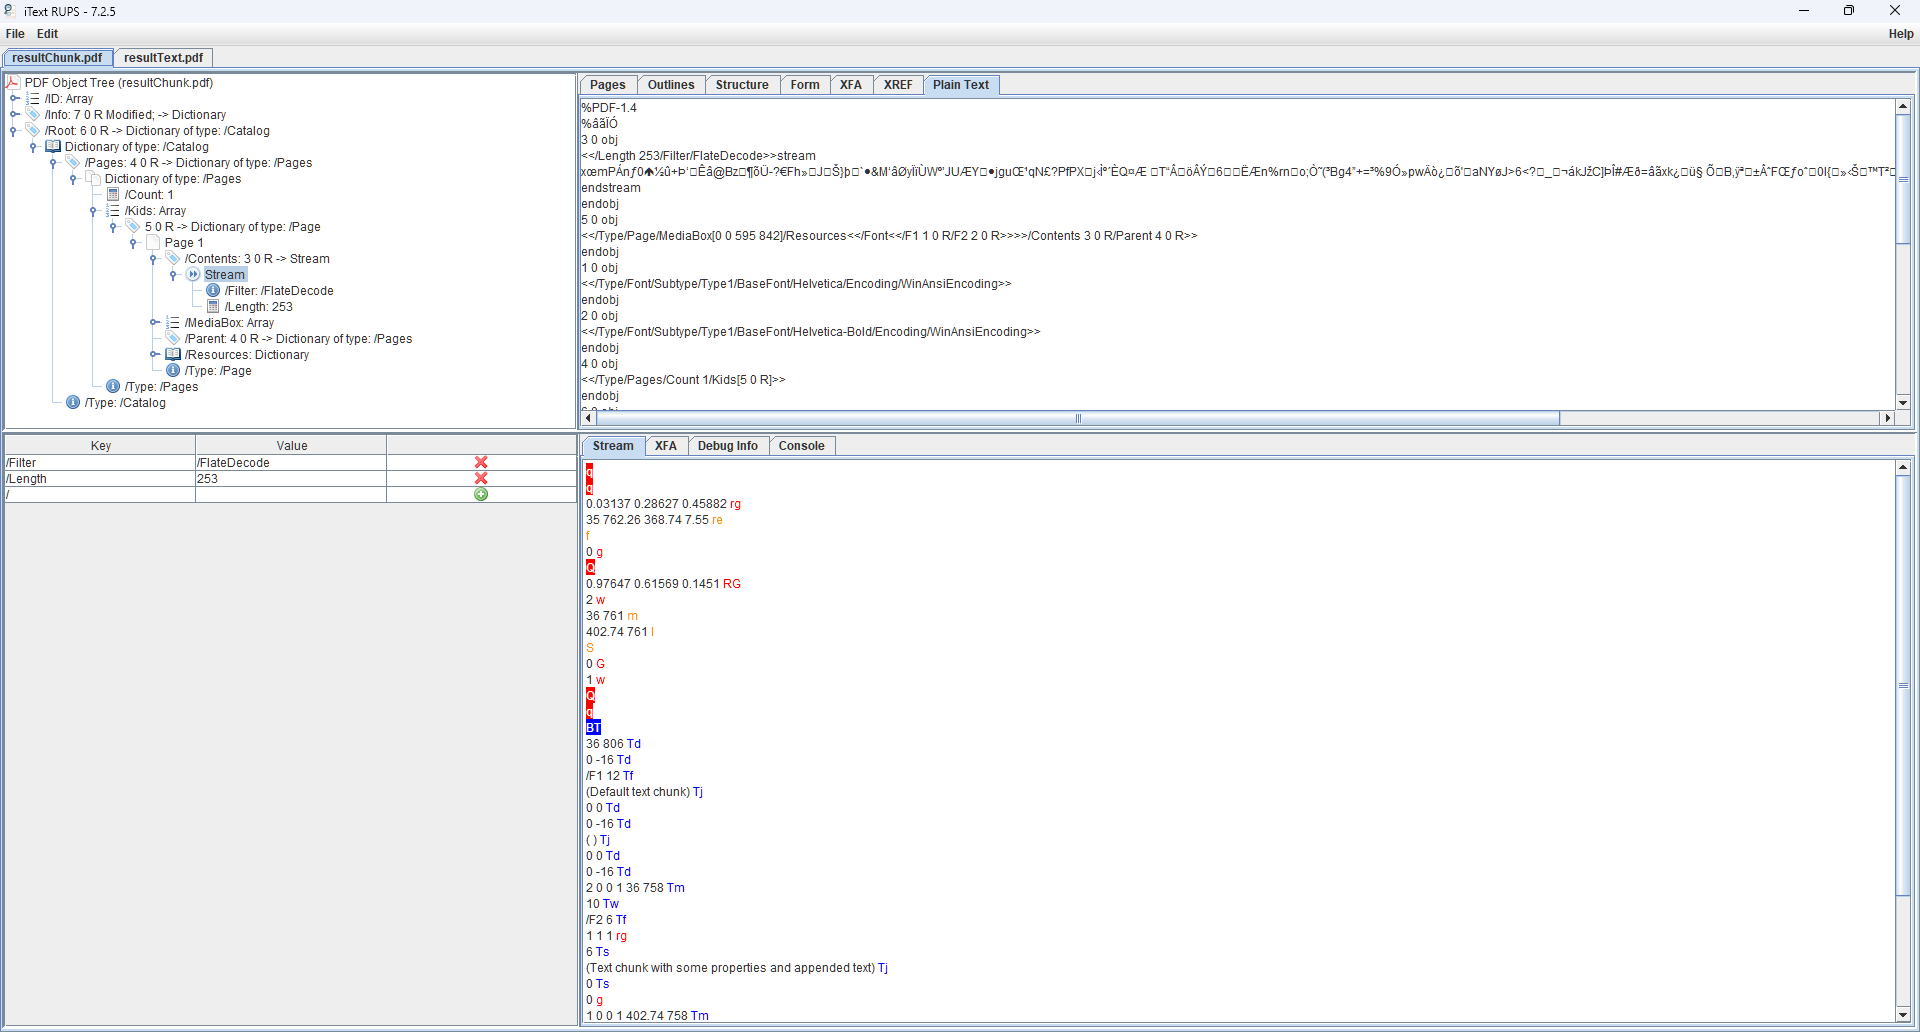This screenshot has width=1920, height=1032.
Task: Select the Page 1 tree item
Action: tap(185, 242)
